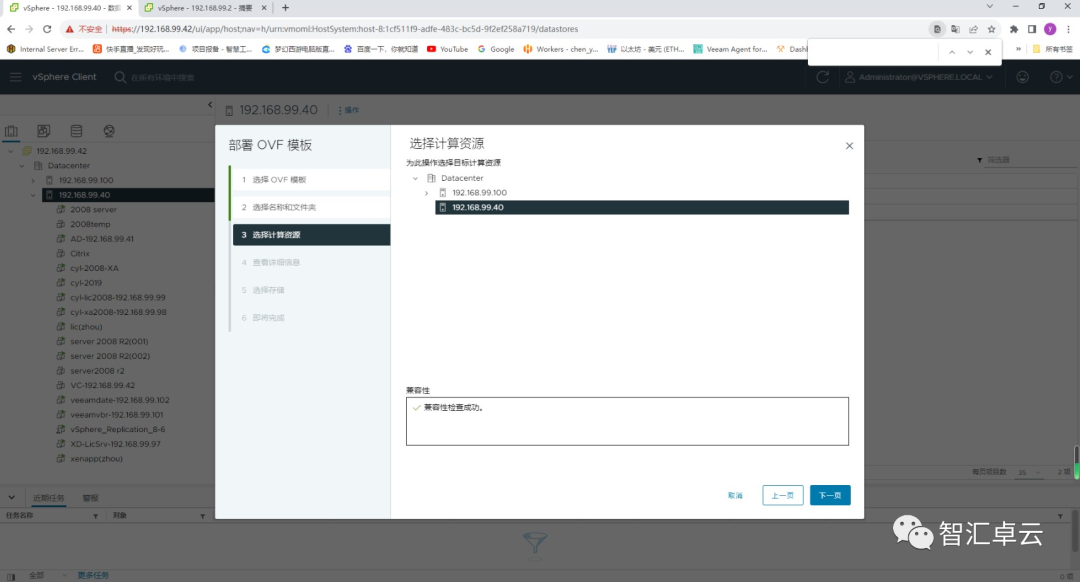Collapse the 192.168.99.42 vCenter node

10,151
